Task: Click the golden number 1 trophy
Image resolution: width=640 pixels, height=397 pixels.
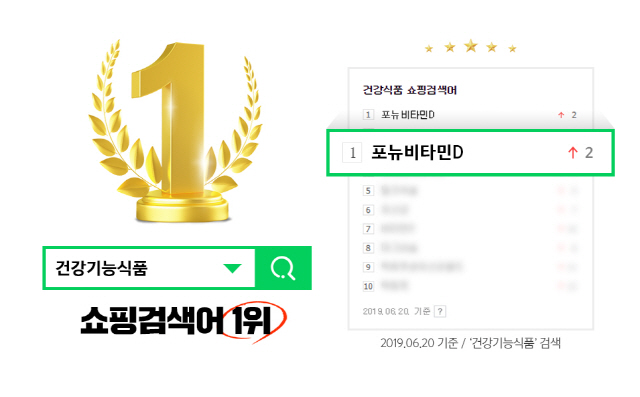Action: click(x=176, y=131)
